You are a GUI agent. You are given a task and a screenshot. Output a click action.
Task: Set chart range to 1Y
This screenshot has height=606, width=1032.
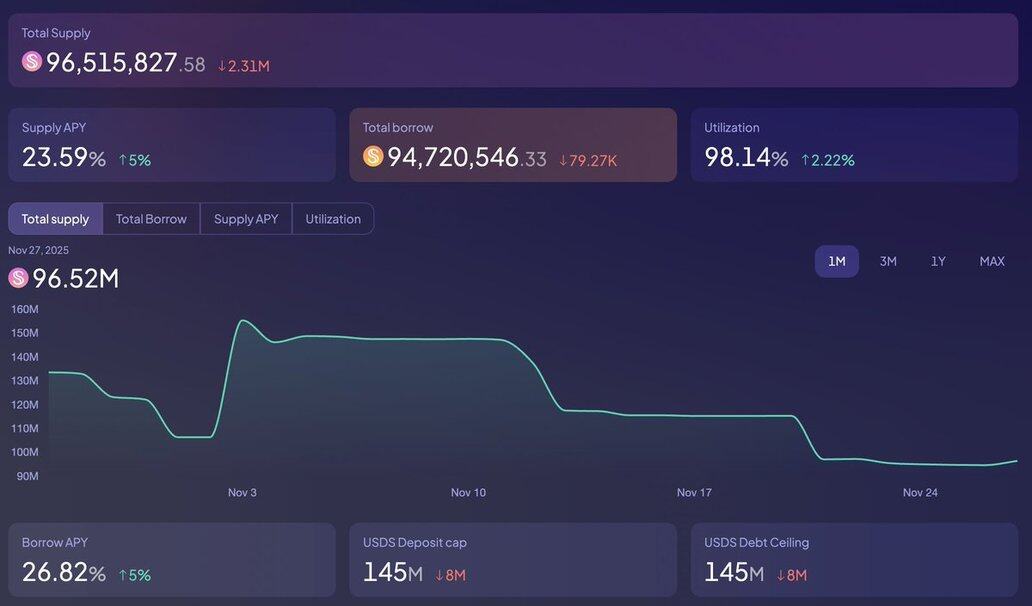point(938,261)
